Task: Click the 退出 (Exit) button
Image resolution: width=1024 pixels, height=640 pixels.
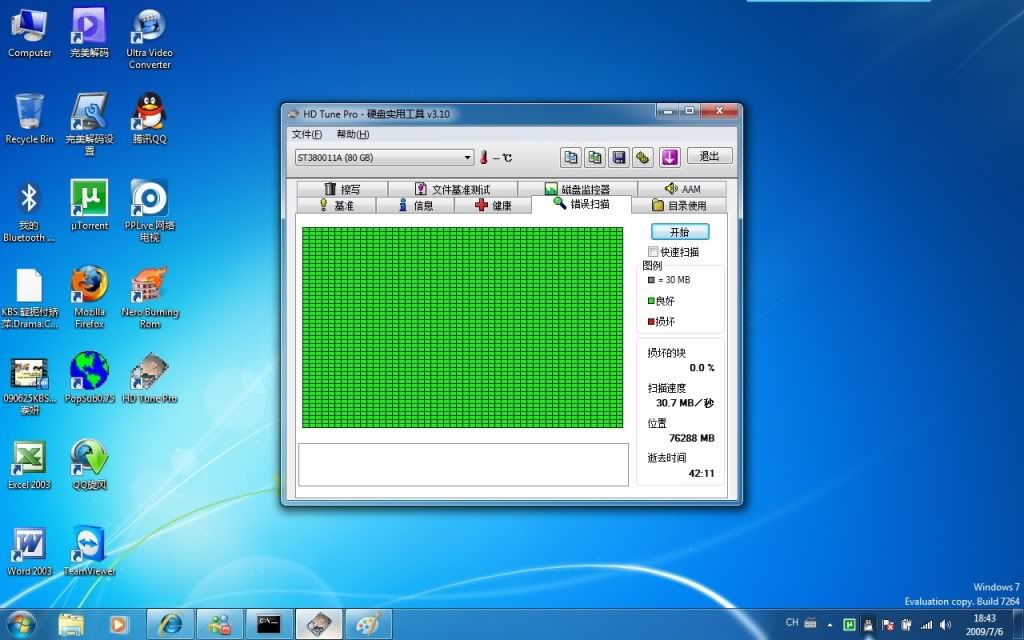Action: point(710,156)
